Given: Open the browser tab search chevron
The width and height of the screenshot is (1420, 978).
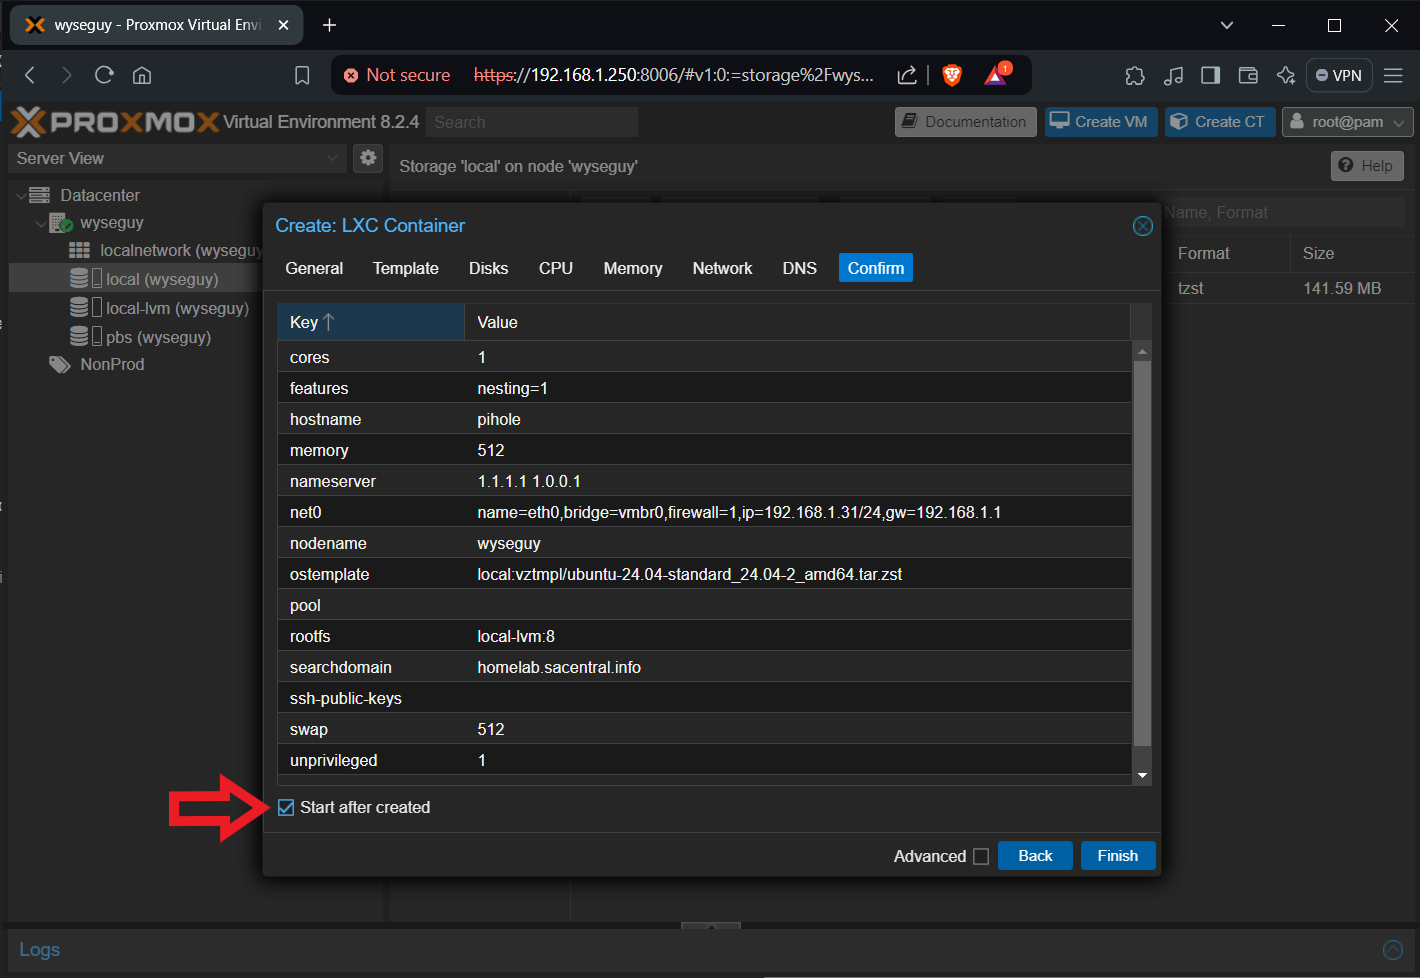Looking at the screenshot, I should (x=1227, y=25).
